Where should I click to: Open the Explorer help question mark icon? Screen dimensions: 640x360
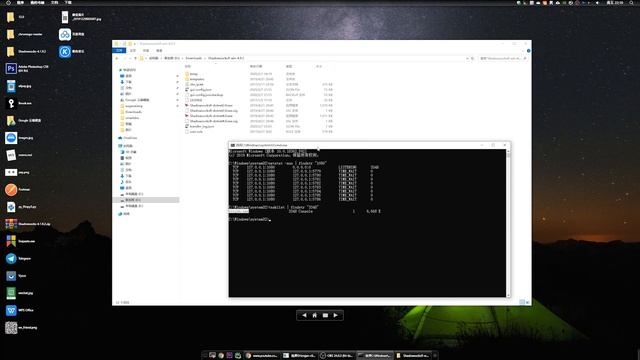pyautogui.click(x=528, y=51)
